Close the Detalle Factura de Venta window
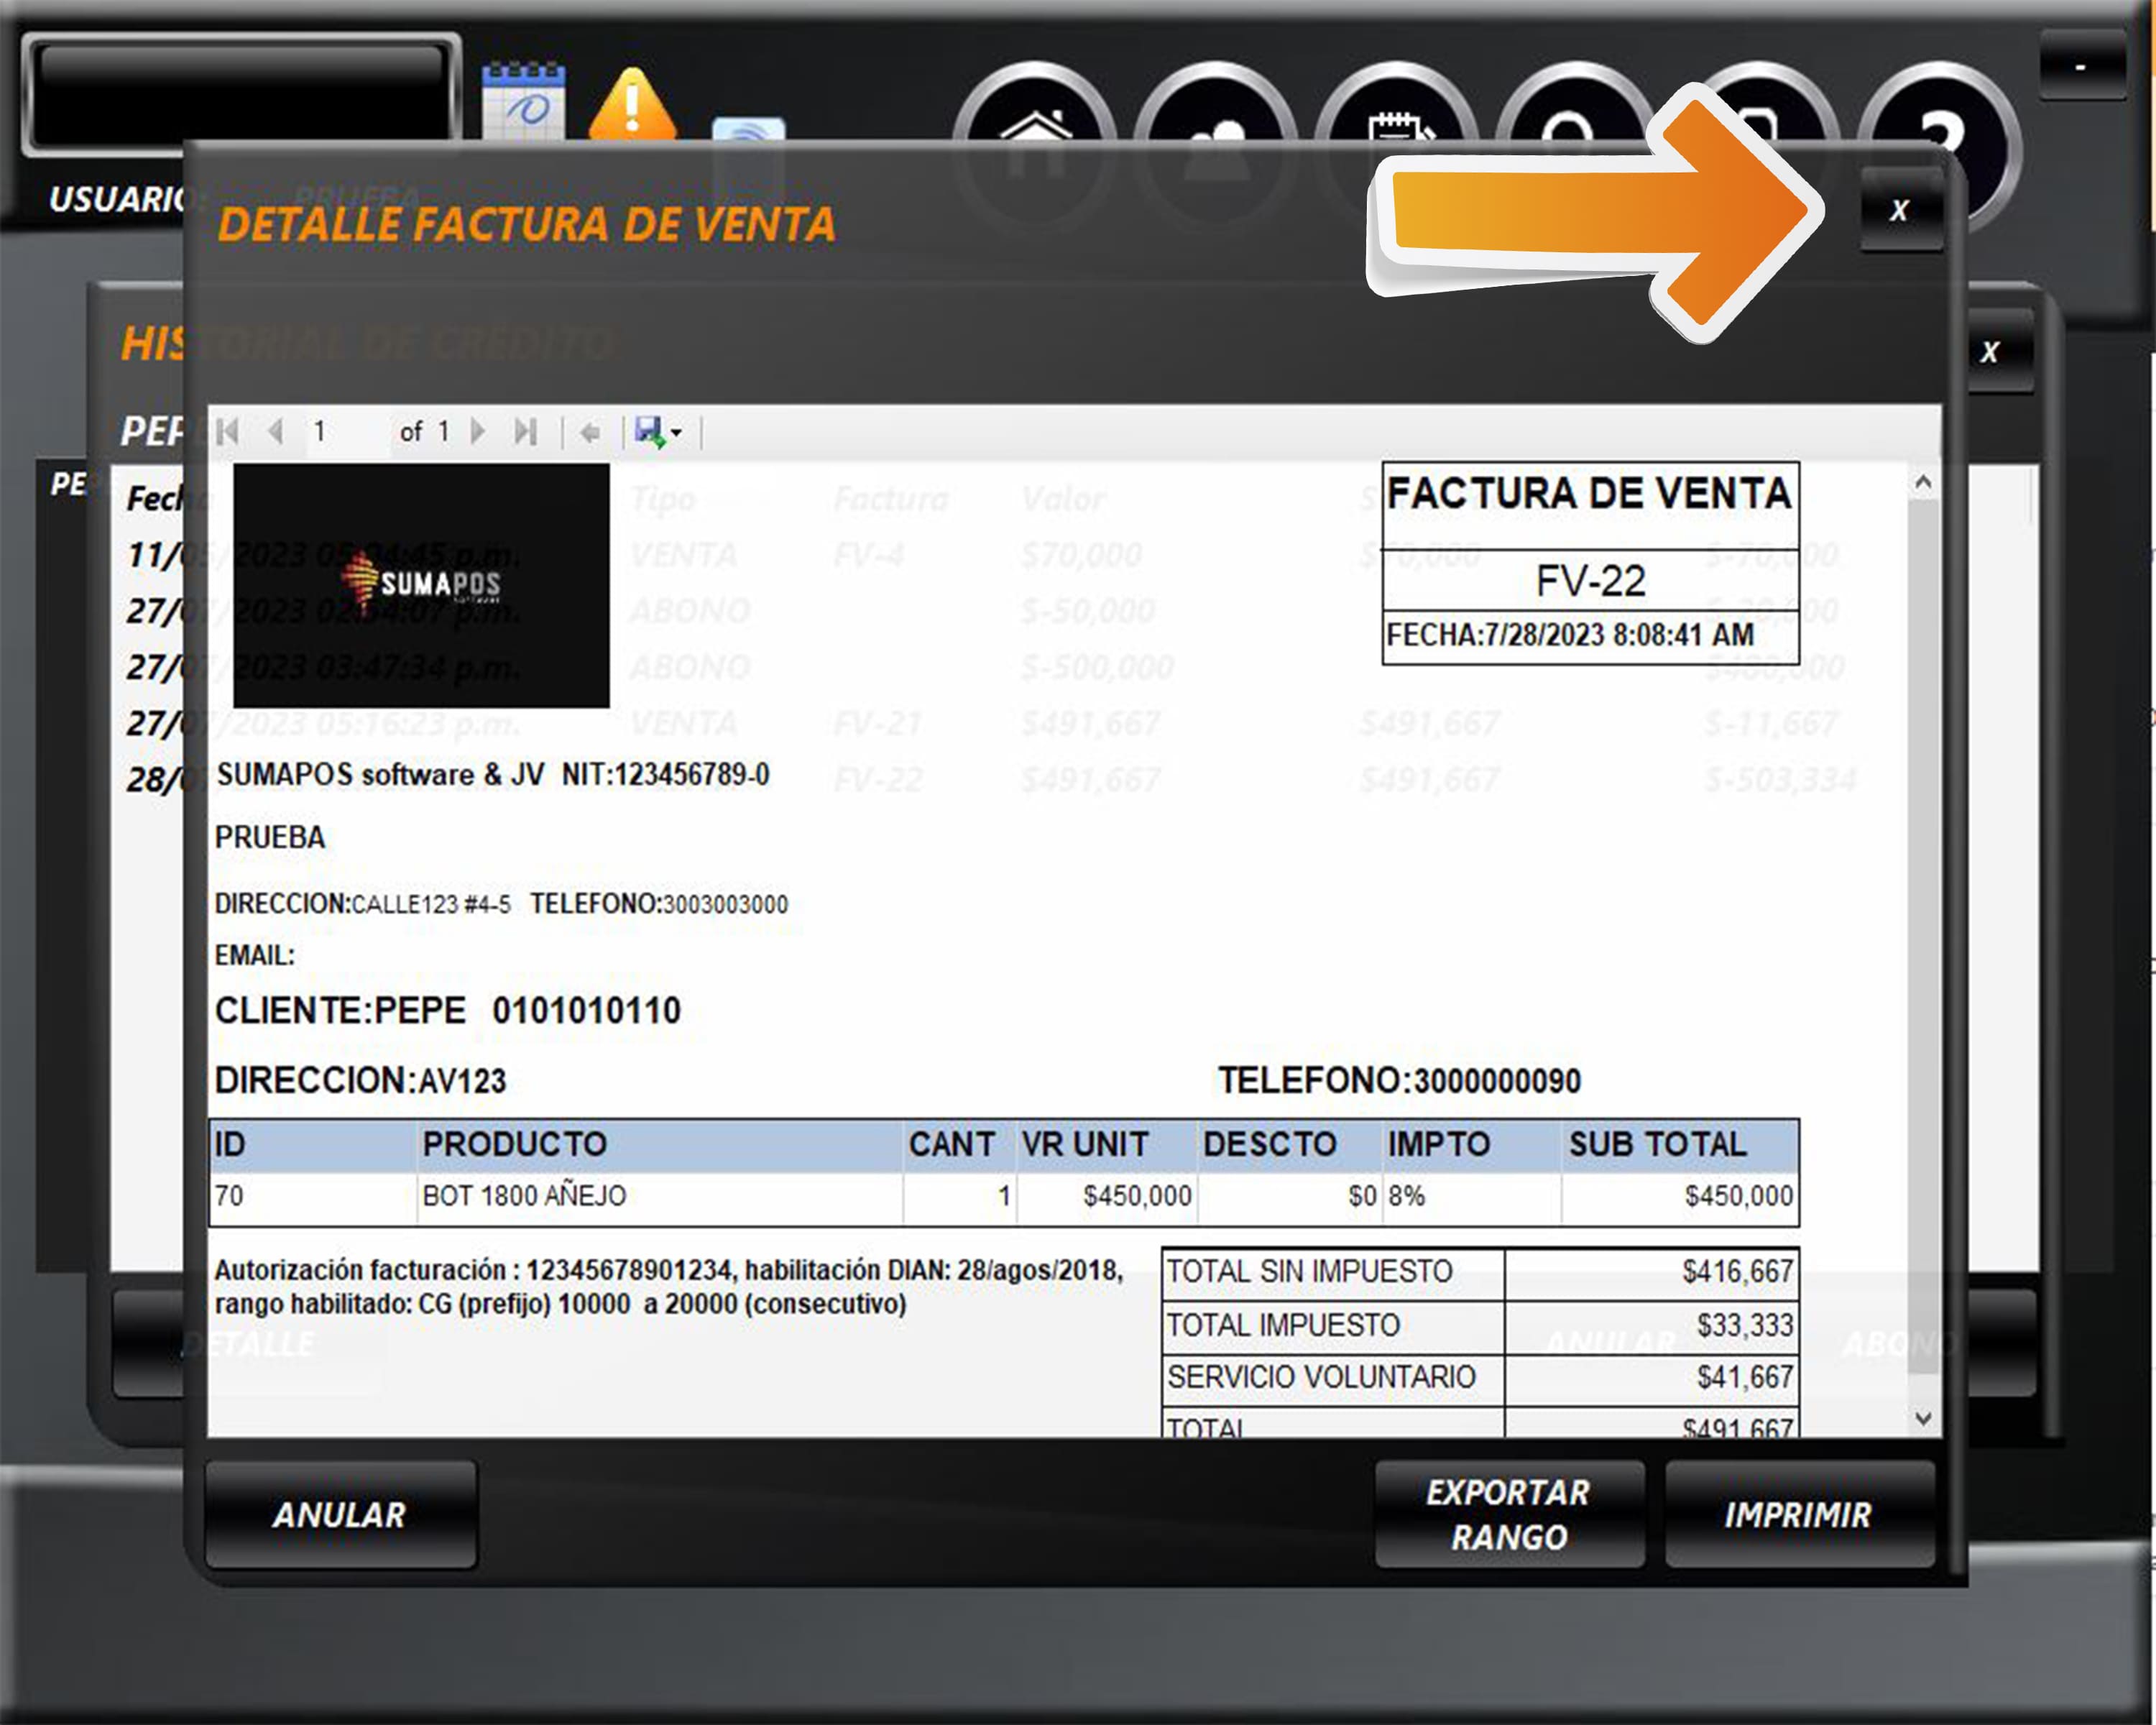Image resolution: width=2156 pixels, height=1725 pixels. coord(1899,211)
